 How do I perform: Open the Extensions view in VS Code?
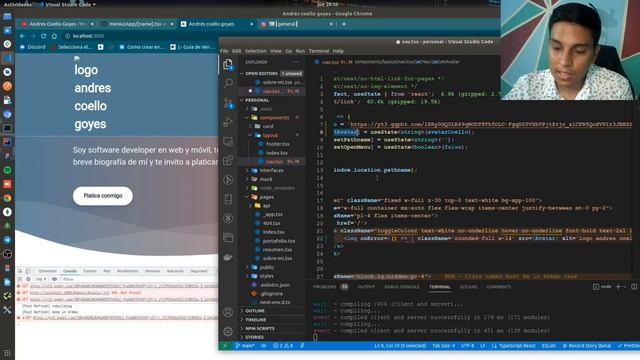pos(228,160)
